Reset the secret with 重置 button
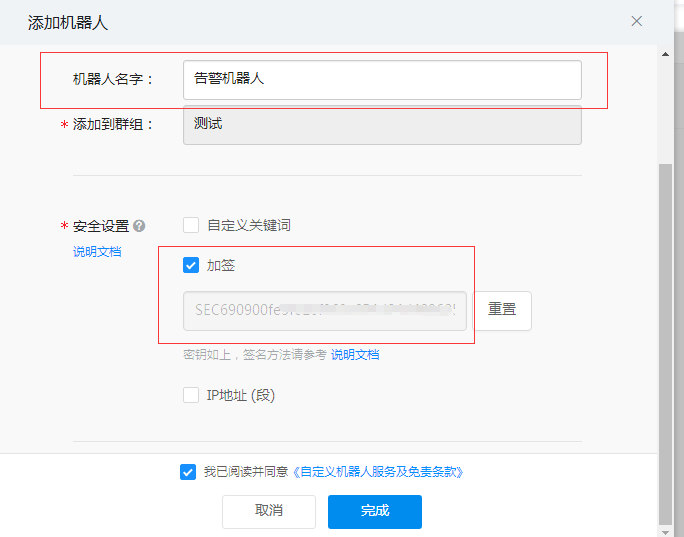Viewport: 684px width, 537px height. click(x=502, y=311)
